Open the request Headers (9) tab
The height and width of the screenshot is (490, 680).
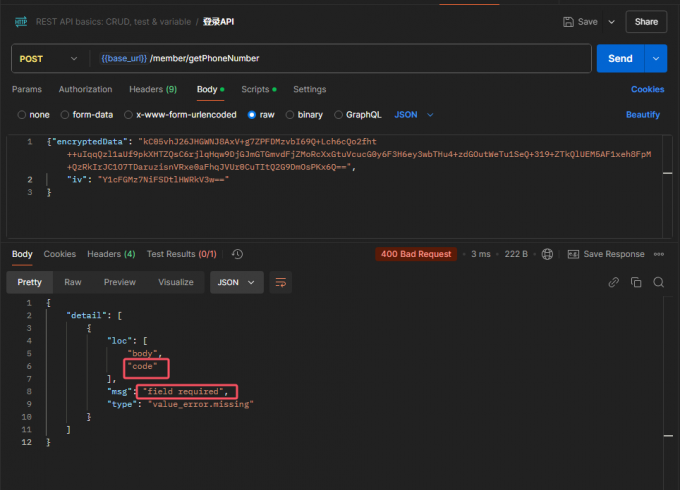[x=153, y=89]
